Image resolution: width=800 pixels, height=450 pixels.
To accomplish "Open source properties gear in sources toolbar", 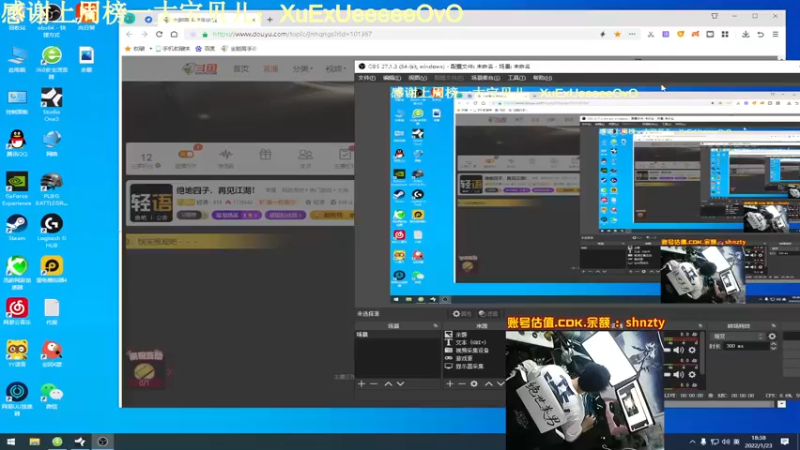I will click(x=474, y=384).
